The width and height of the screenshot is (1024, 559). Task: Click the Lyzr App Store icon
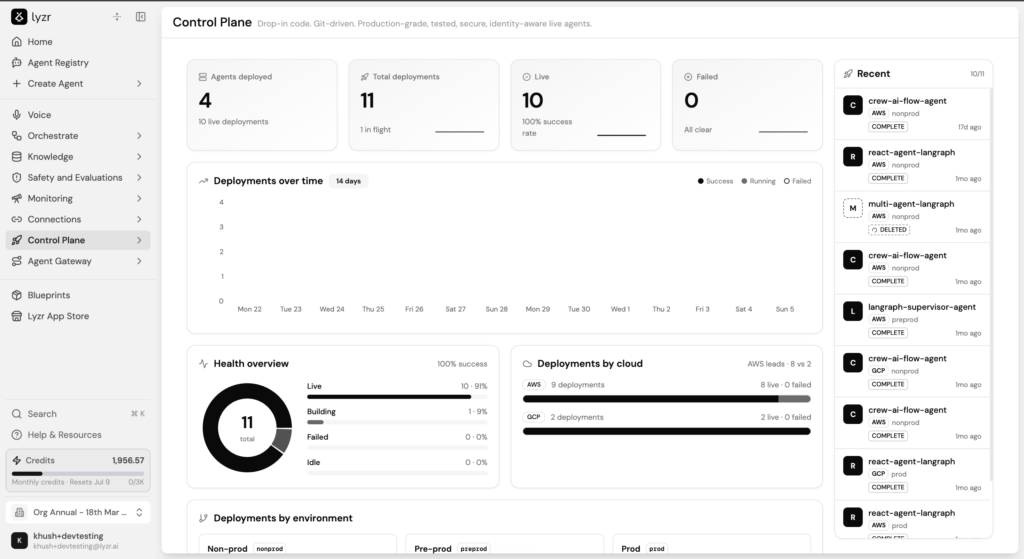click(x=17, y=316)
